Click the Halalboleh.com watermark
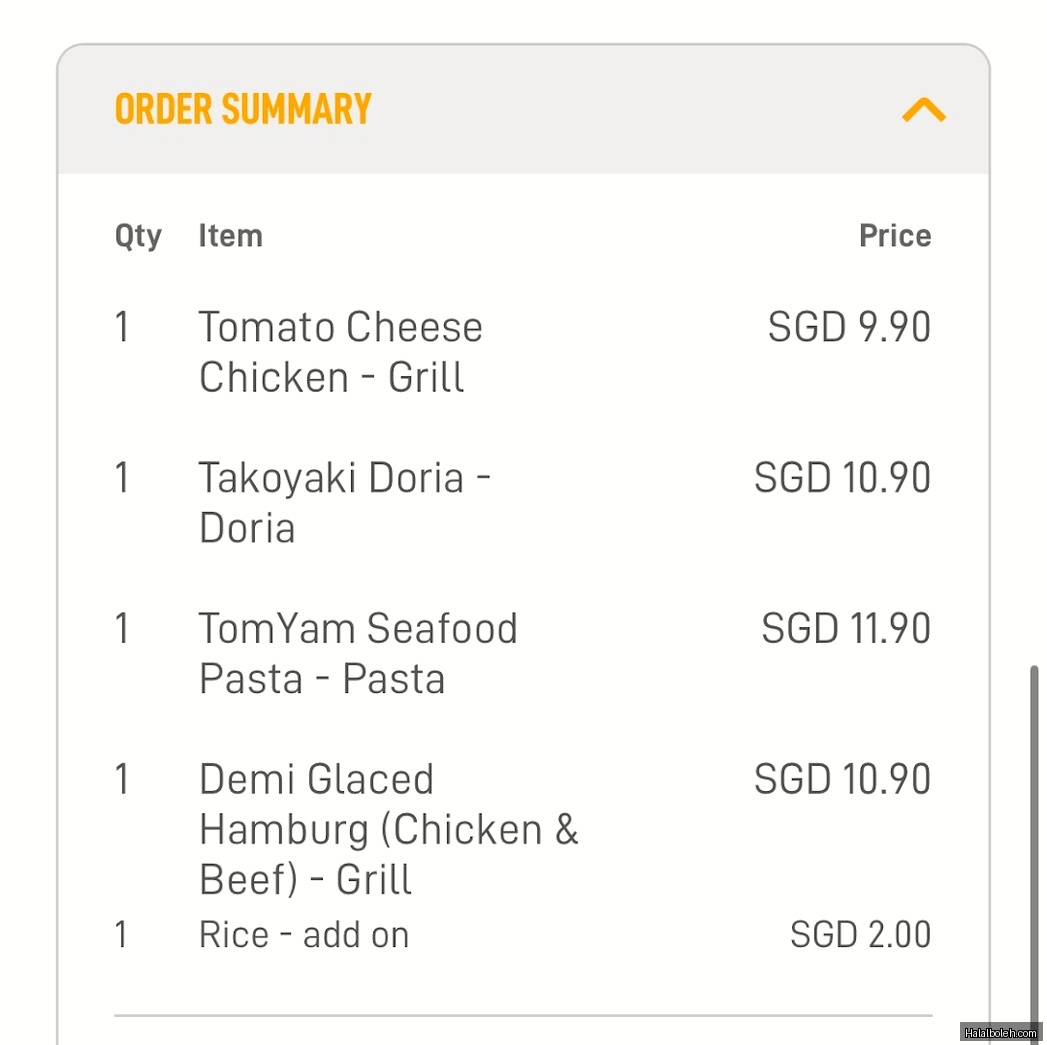 pyautogui.click(x=1001, y=1032)
